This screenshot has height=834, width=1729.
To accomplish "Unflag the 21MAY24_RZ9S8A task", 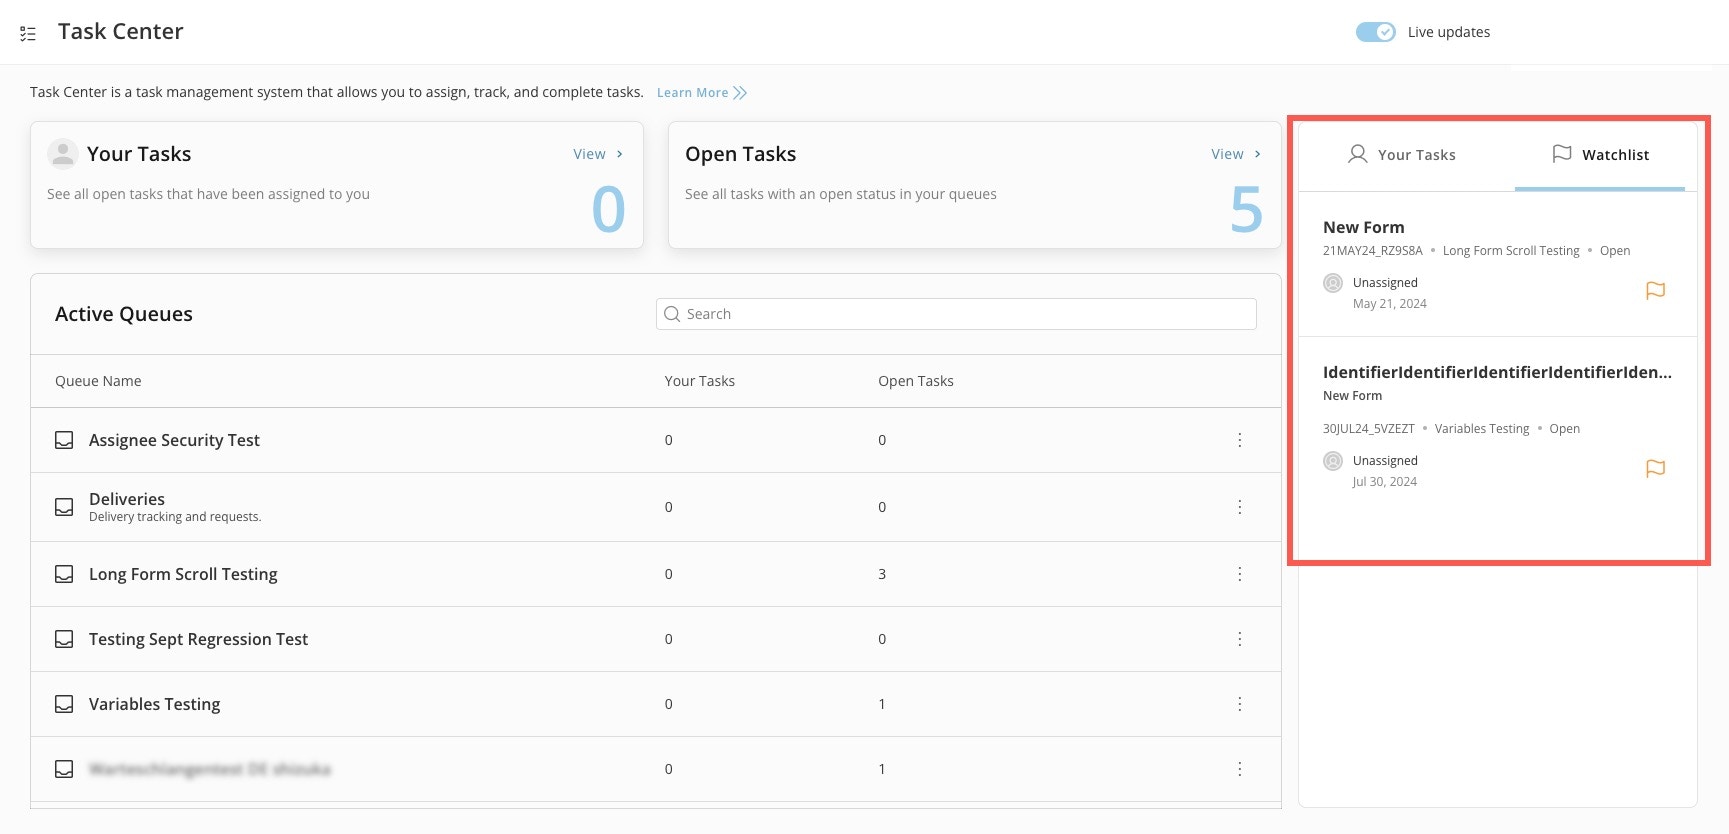I will pyautogui.click(x=1655, y=291).
